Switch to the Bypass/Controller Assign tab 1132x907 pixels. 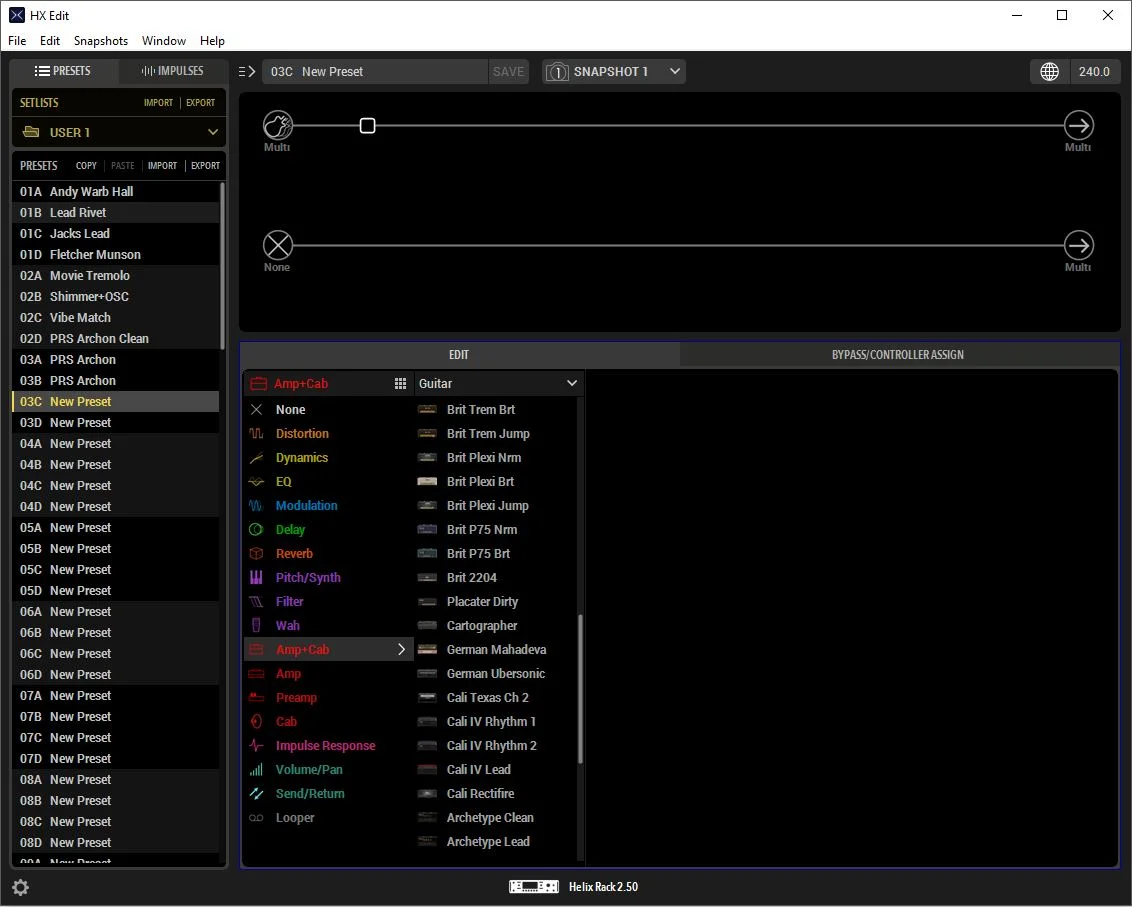tap(897, 355)
